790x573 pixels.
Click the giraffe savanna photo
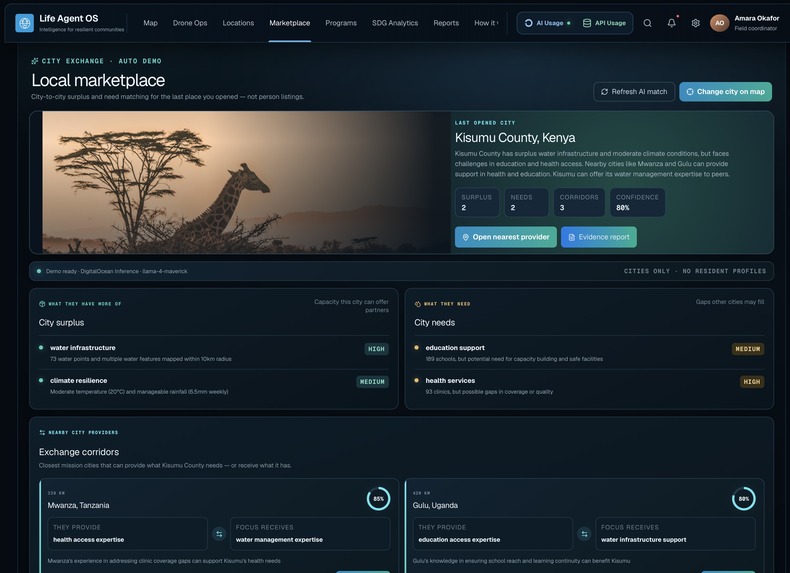246,182
